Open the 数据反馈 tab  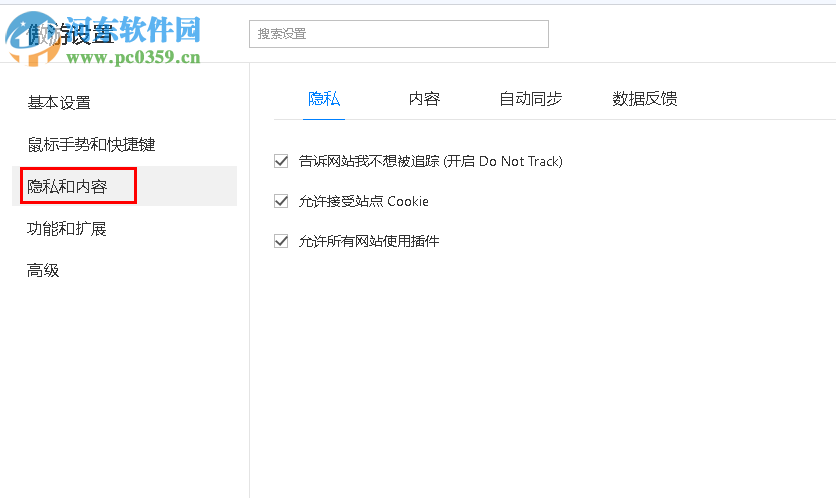645,99
